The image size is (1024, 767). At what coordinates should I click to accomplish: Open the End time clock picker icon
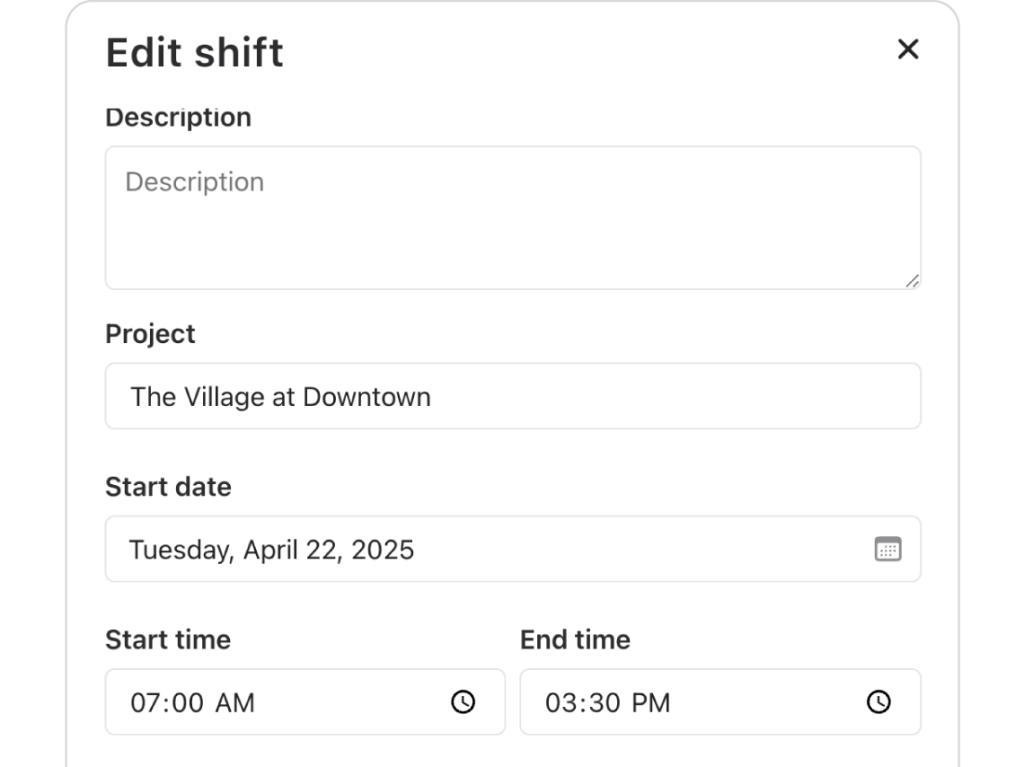click(878, 702)
